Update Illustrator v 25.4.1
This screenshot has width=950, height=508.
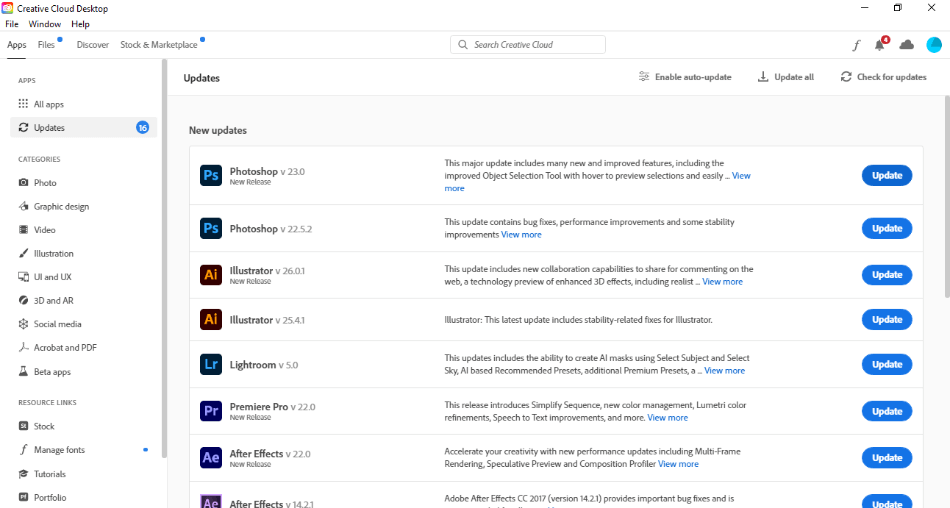point(887,319)
